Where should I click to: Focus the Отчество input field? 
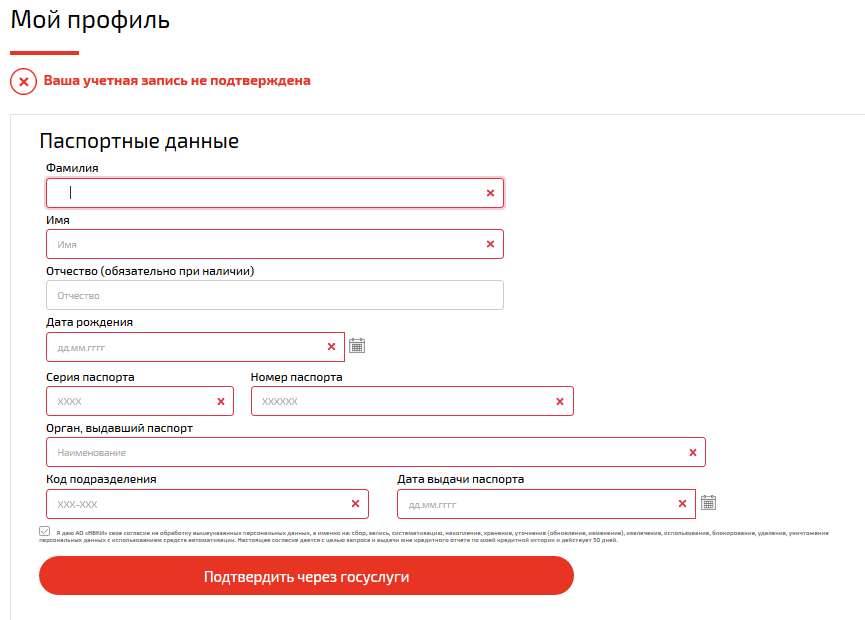click(x=275, y=295)
